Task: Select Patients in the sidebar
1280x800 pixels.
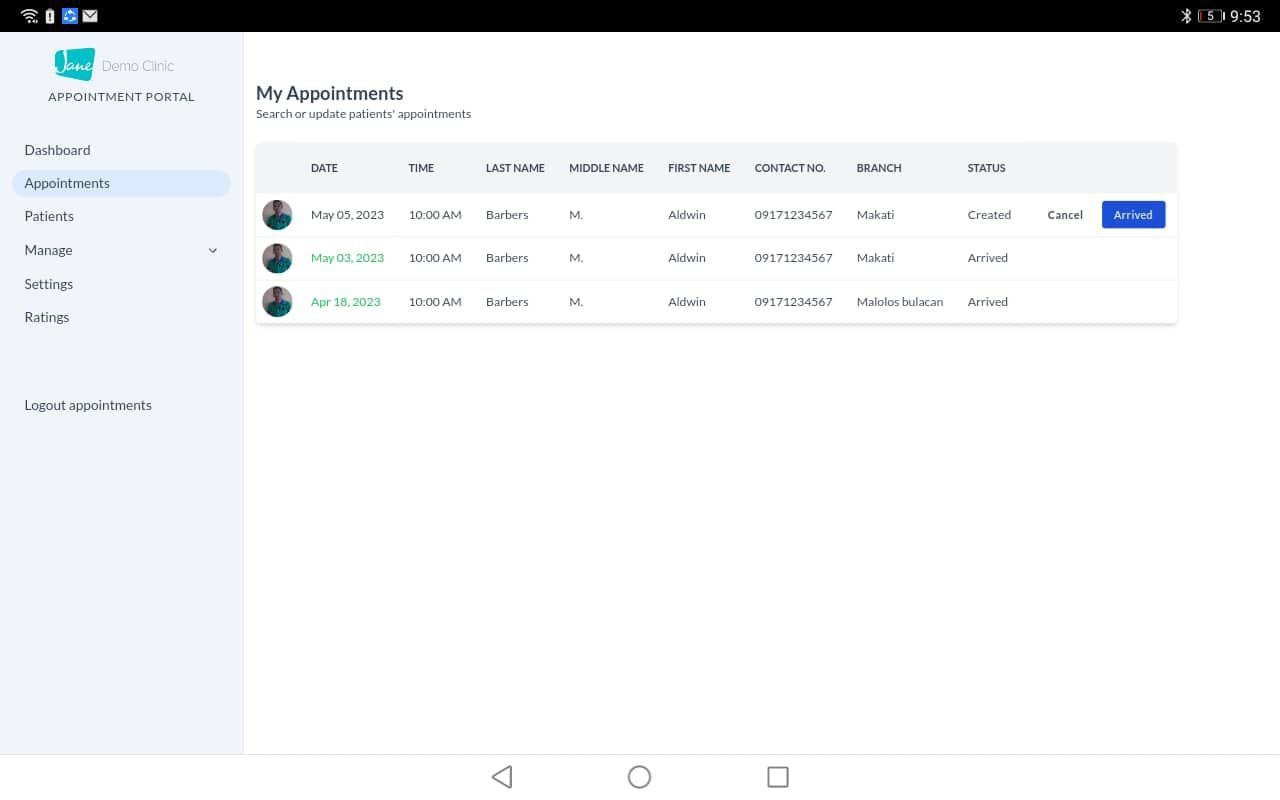Action: coord(49,216)
